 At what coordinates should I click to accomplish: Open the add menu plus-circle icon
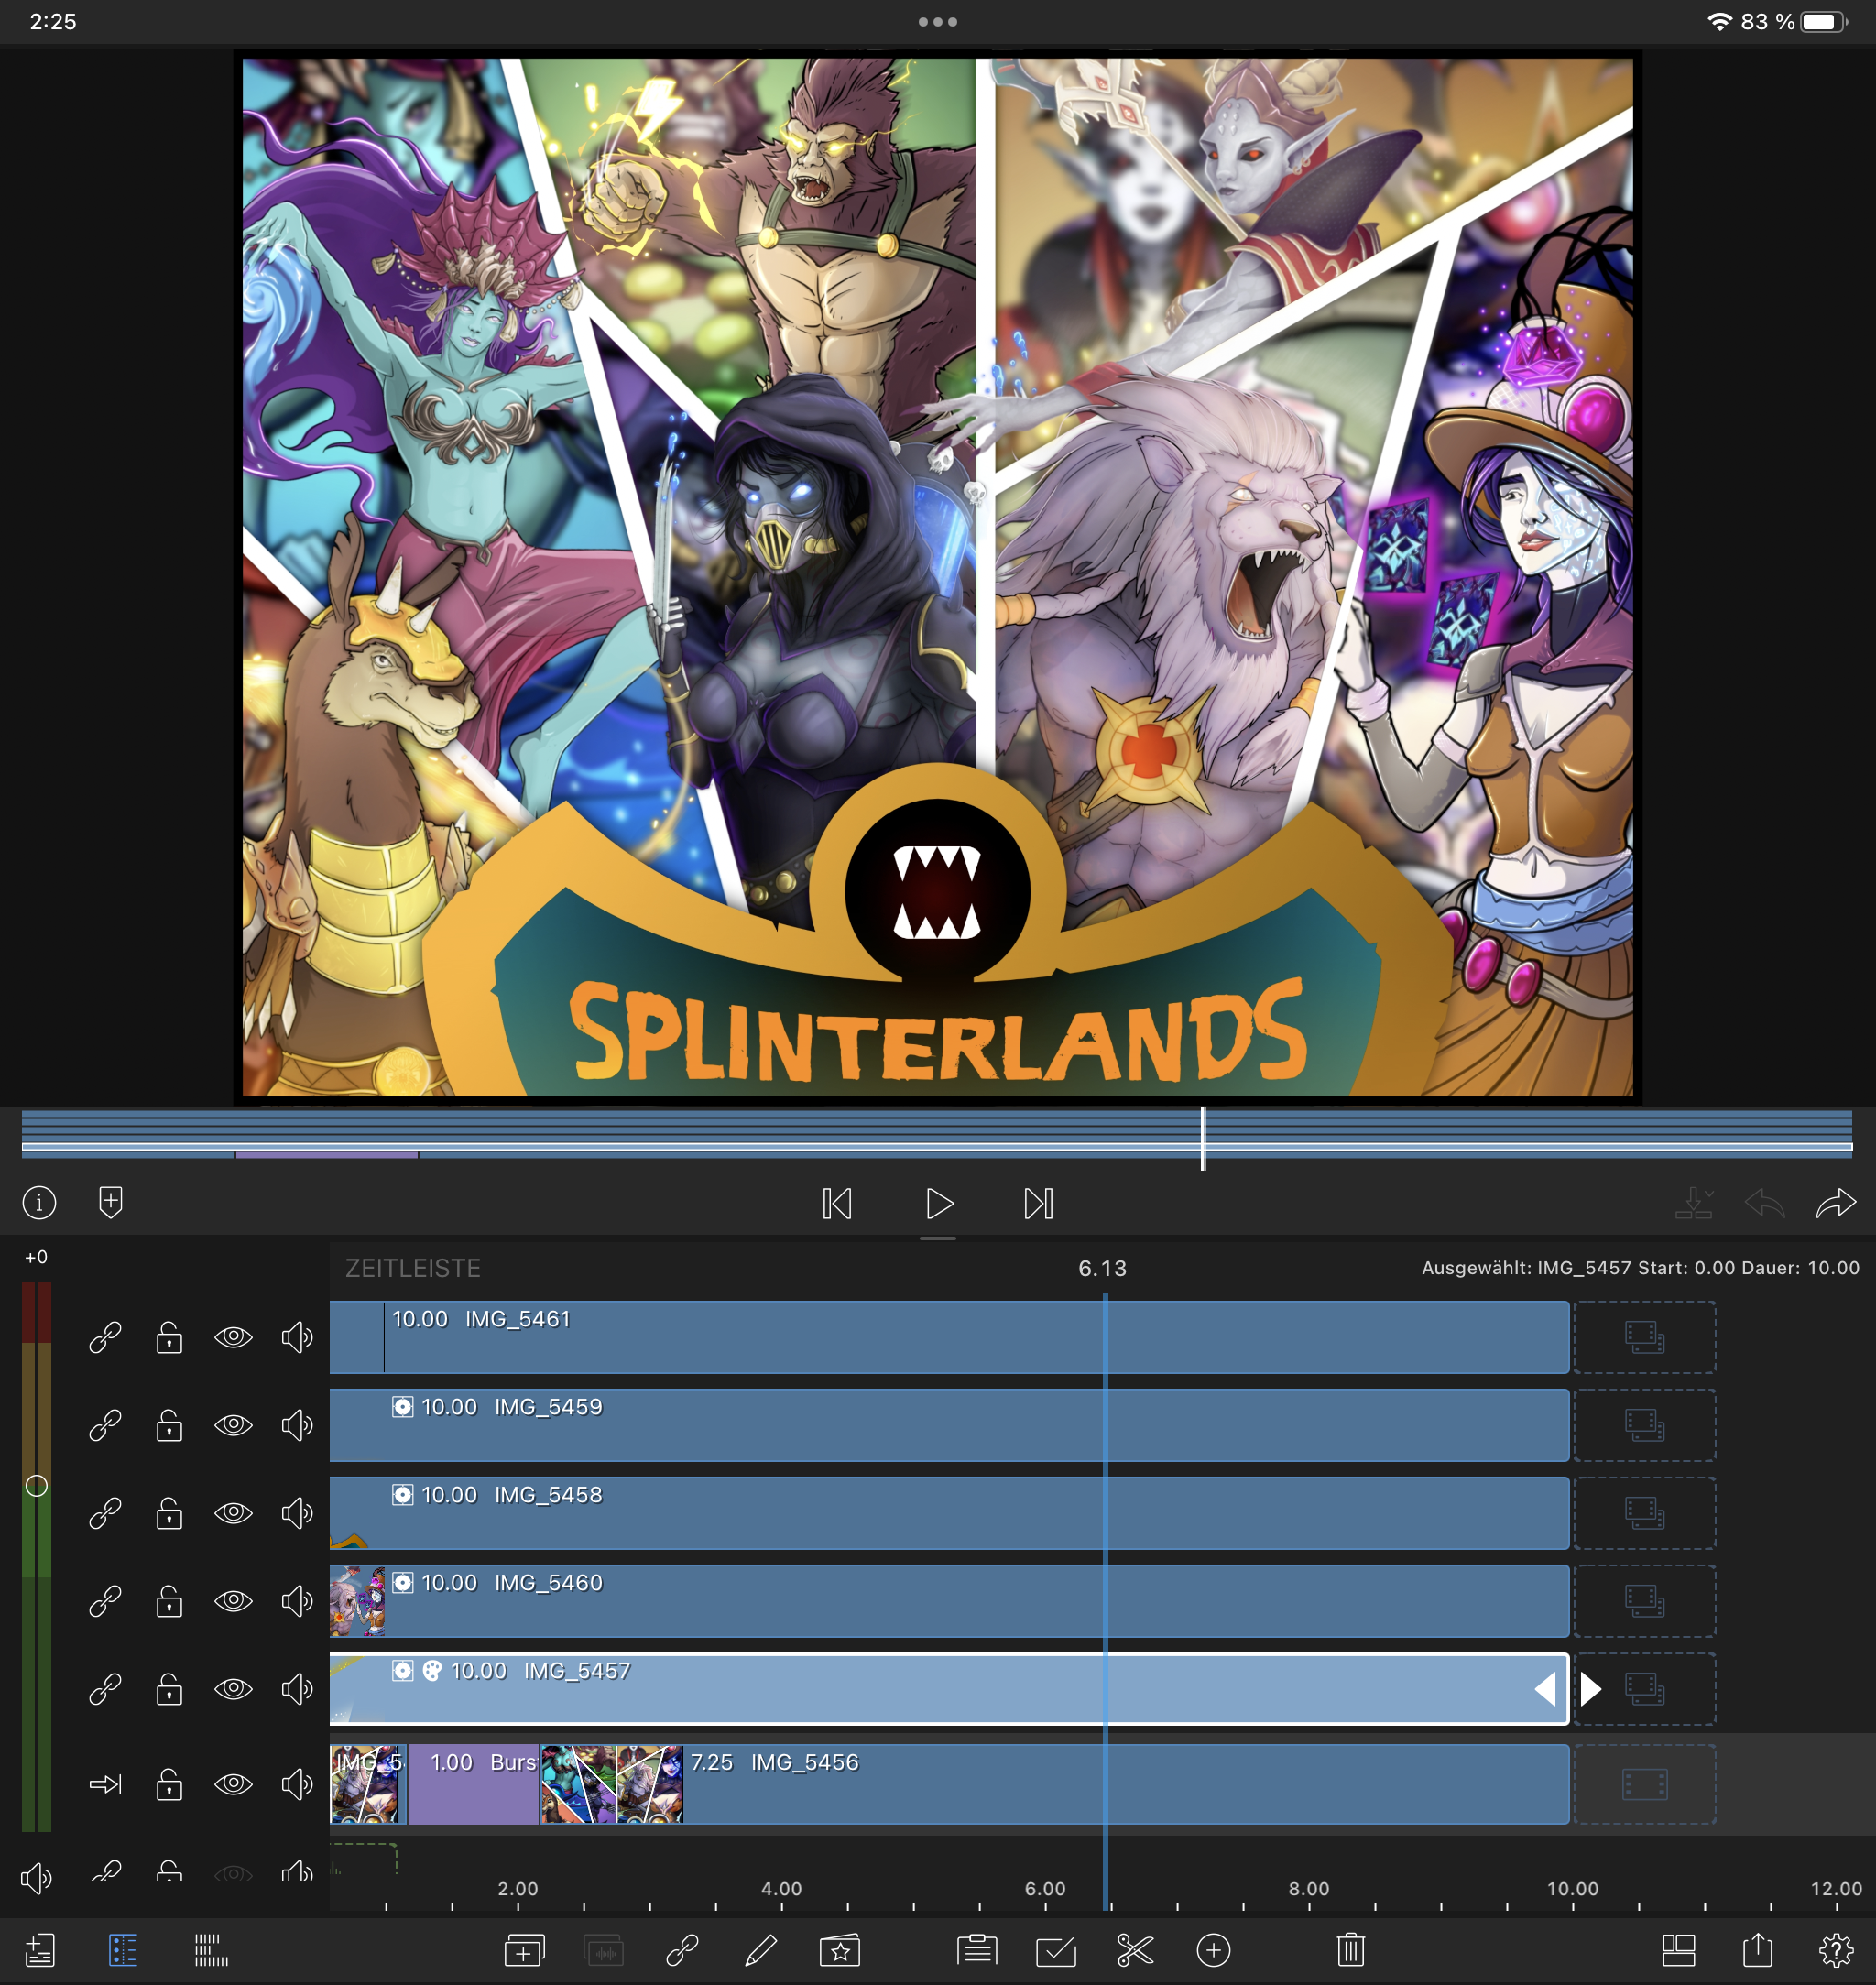click(1213, 1949)
